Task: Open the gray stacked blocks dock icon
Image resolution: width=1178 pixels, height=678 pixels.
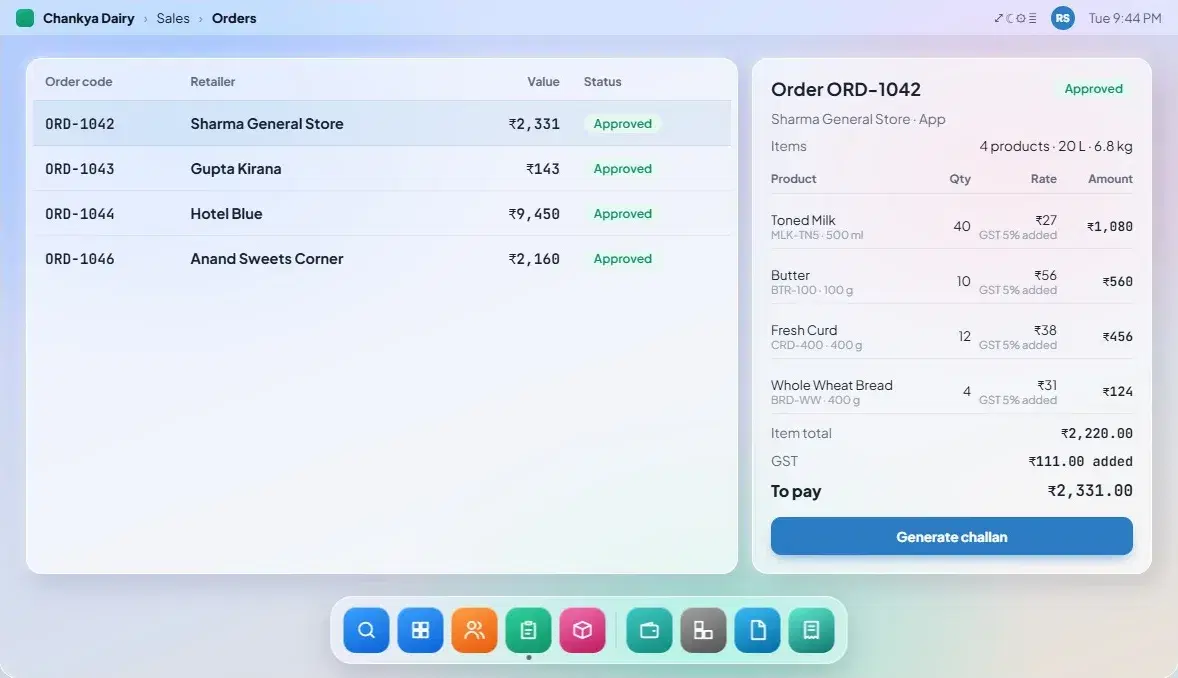Action: pyautogui.click(x=703, y=630)
